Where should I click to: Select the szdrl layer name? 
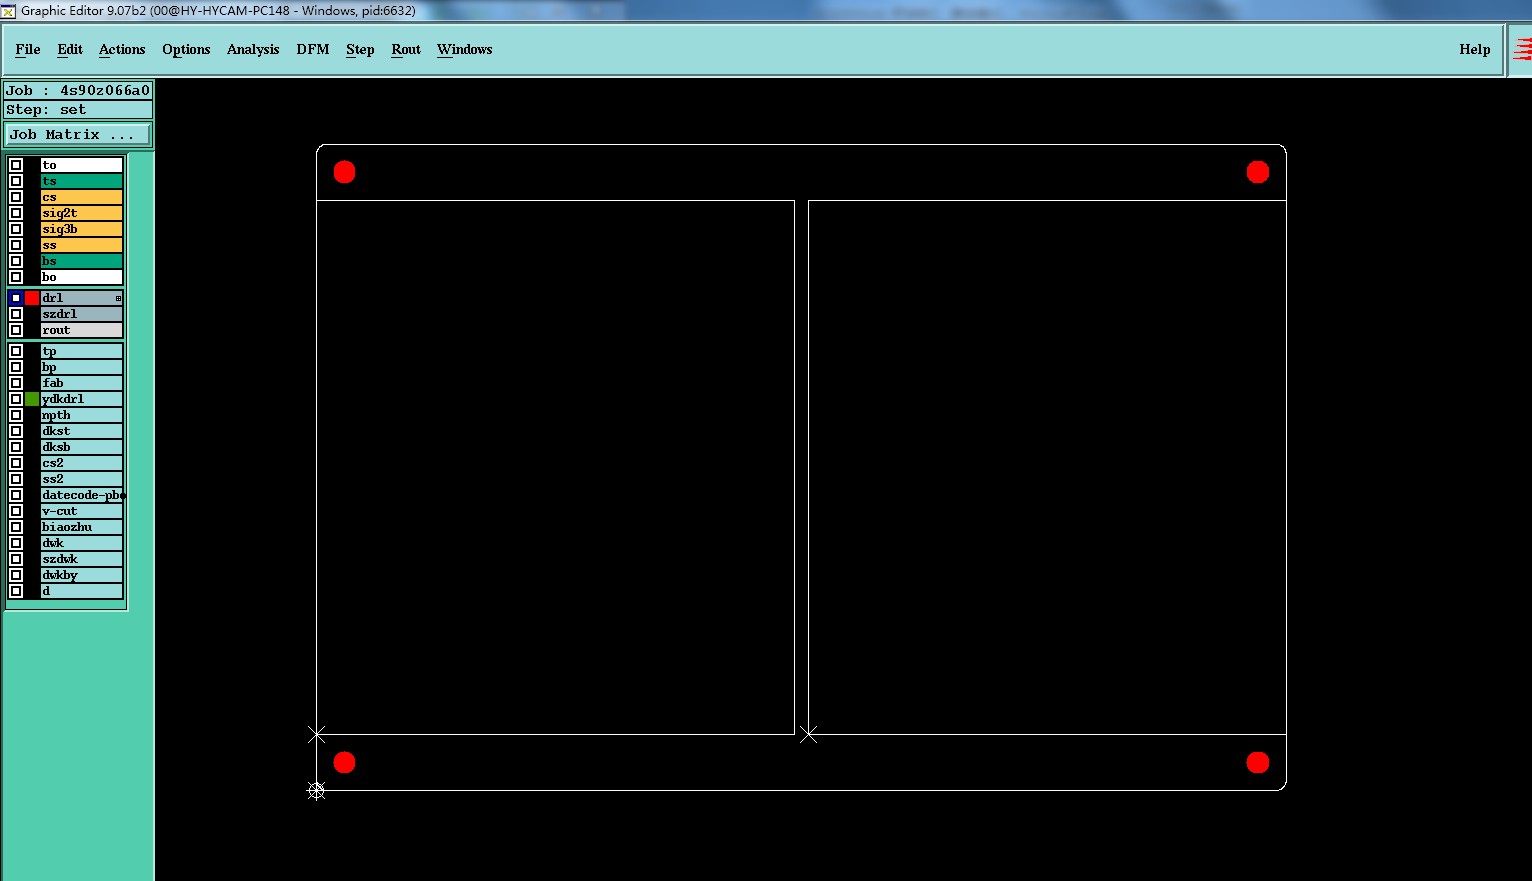82,314
